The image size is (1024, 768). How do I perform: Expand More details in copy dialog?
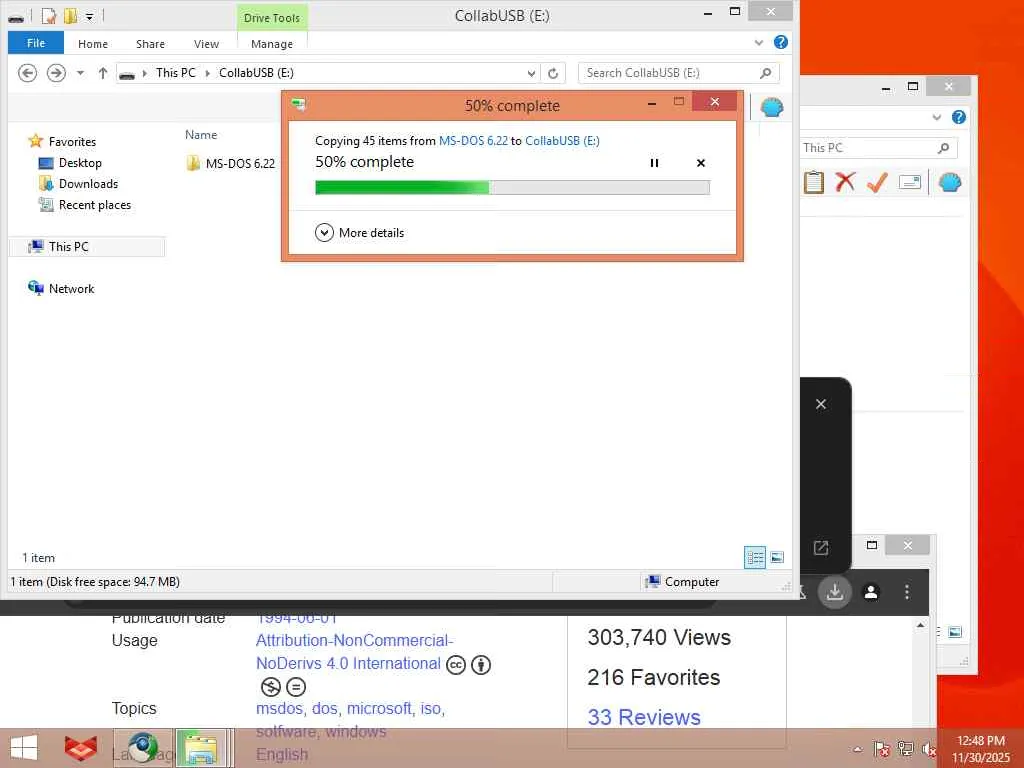360,232
